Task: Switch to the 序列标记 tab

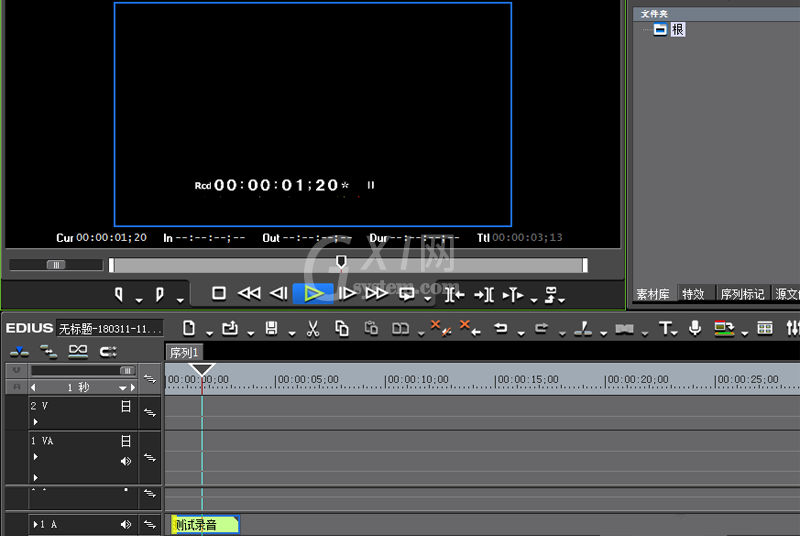Action: [x=742, y=294]
